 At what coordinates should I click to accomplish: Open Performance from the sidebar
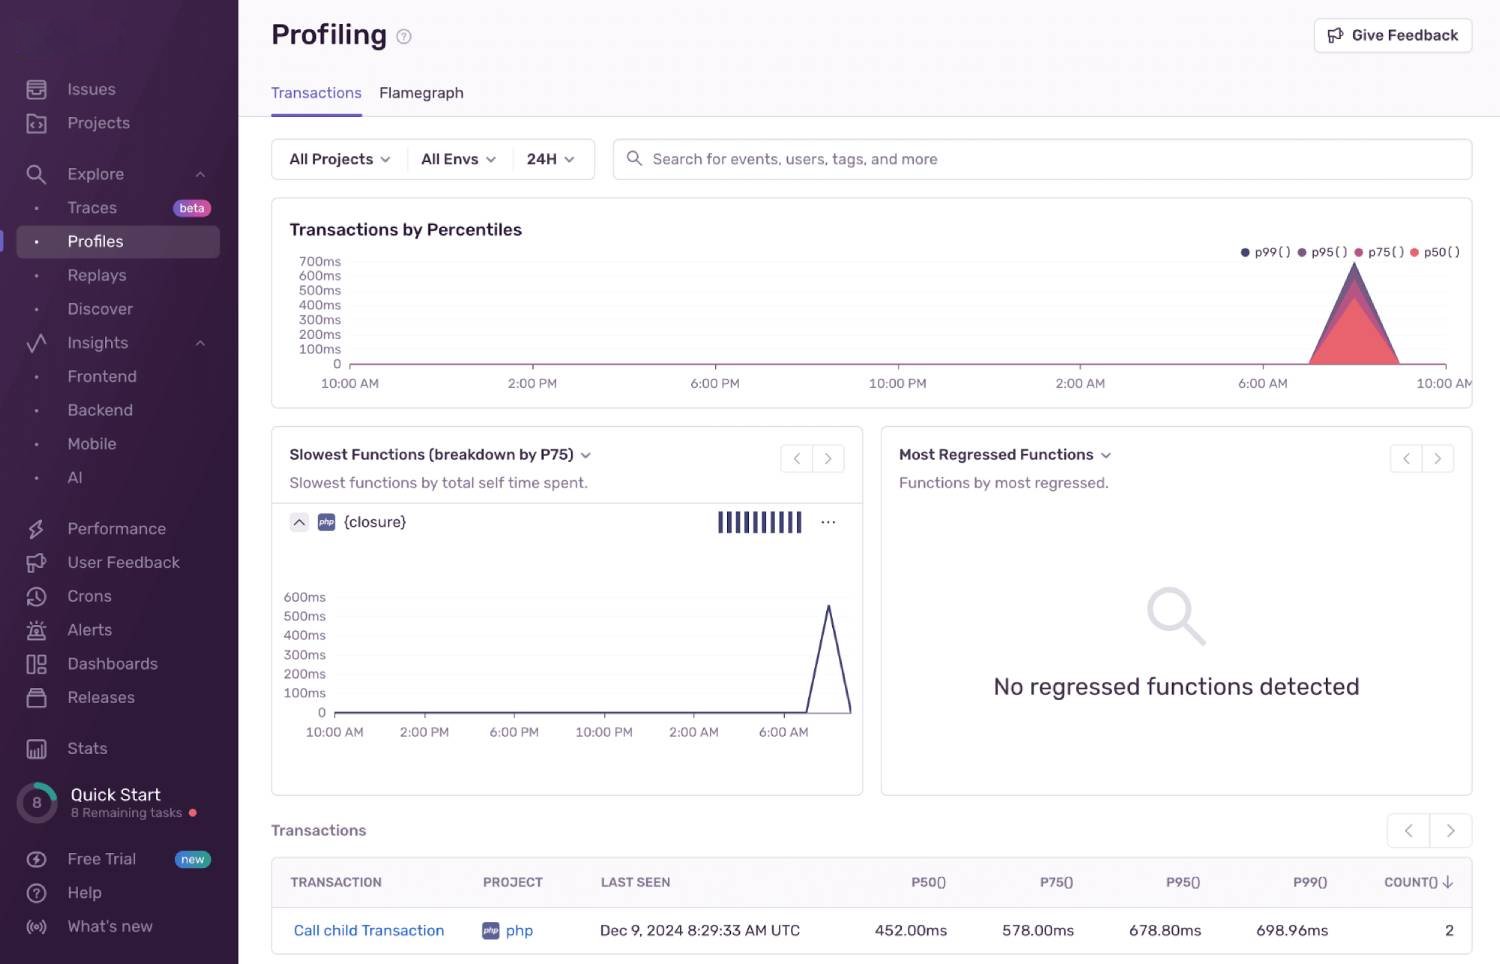116,528
